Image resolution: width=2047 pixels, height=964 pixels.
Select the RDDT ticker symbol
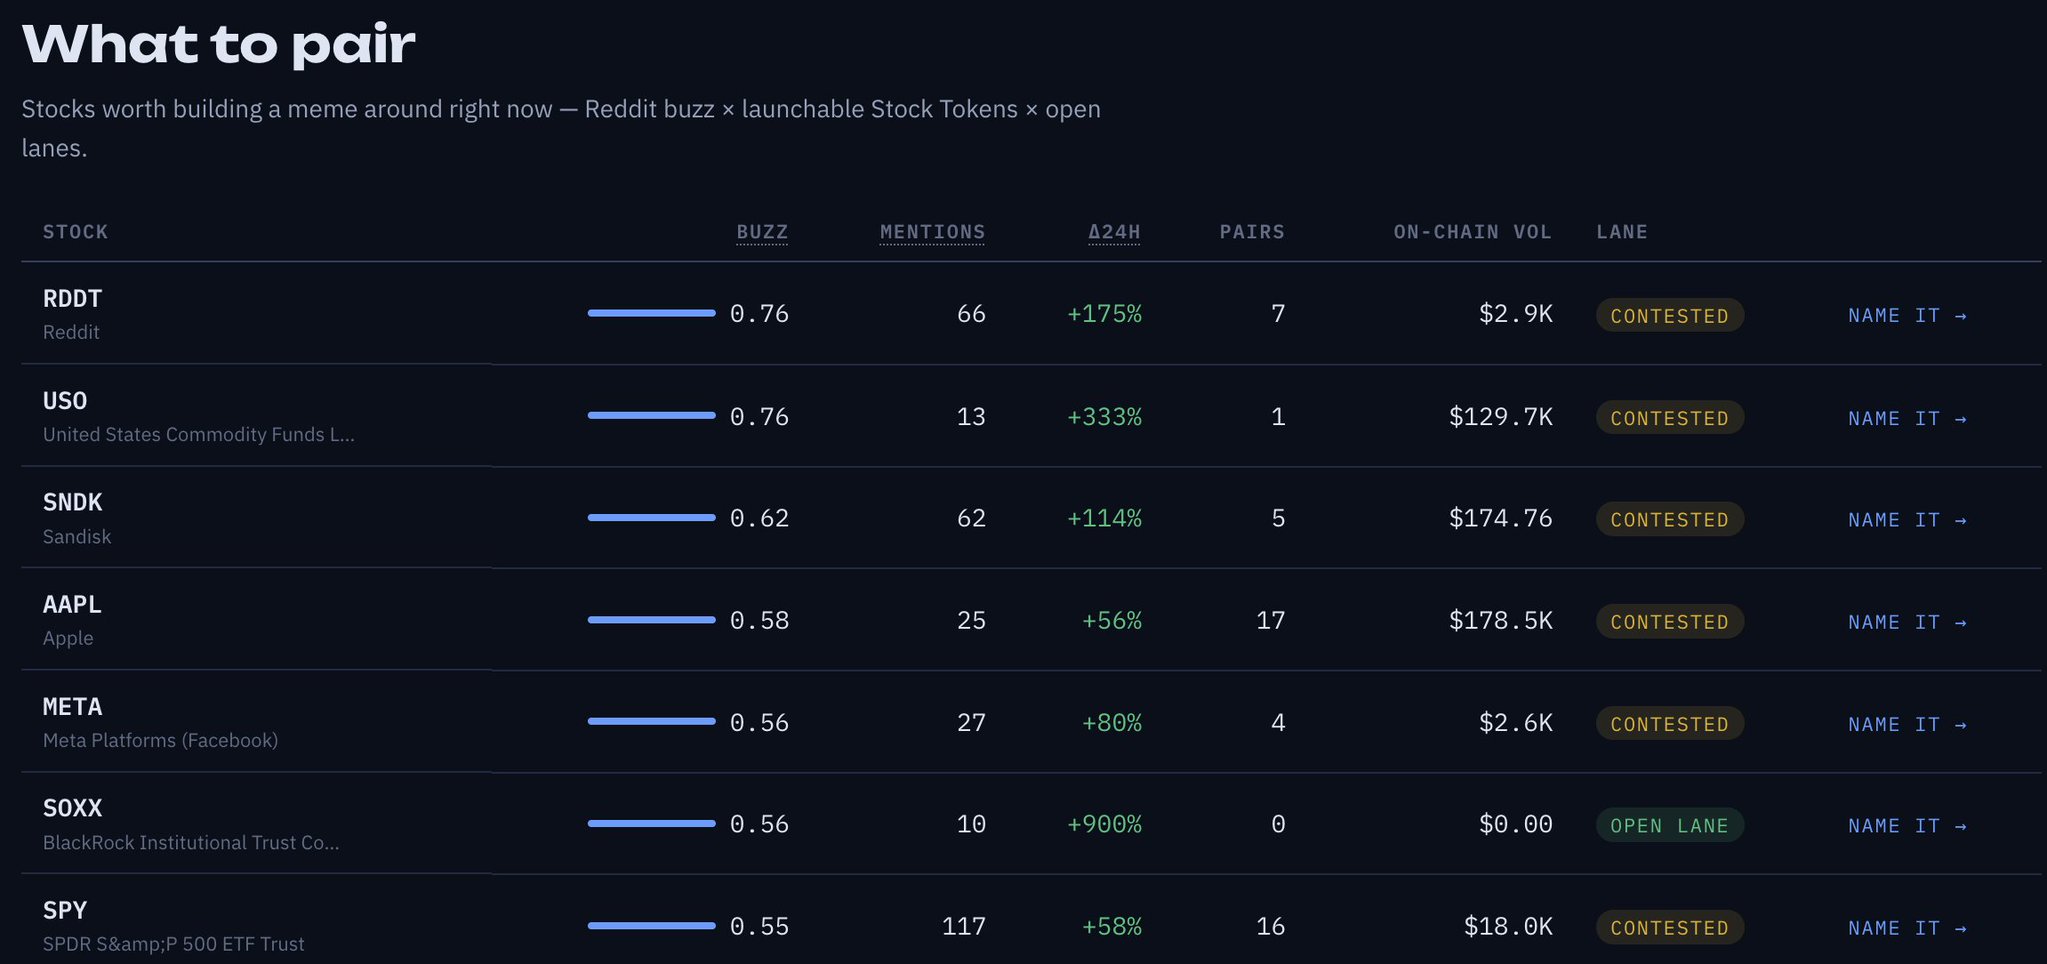[x=72, y=298]
